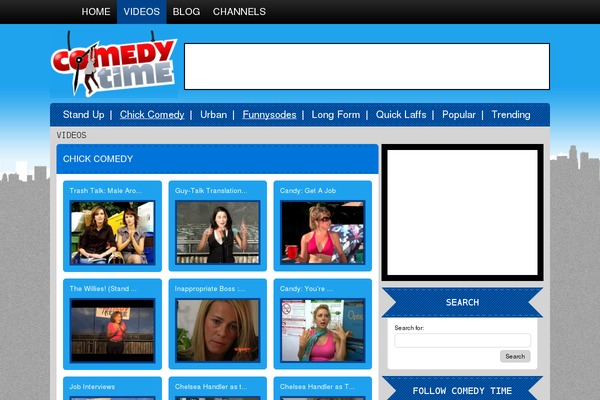Focus the 'Search for' input field
600x400 pixels.
[x=462, y=340]
